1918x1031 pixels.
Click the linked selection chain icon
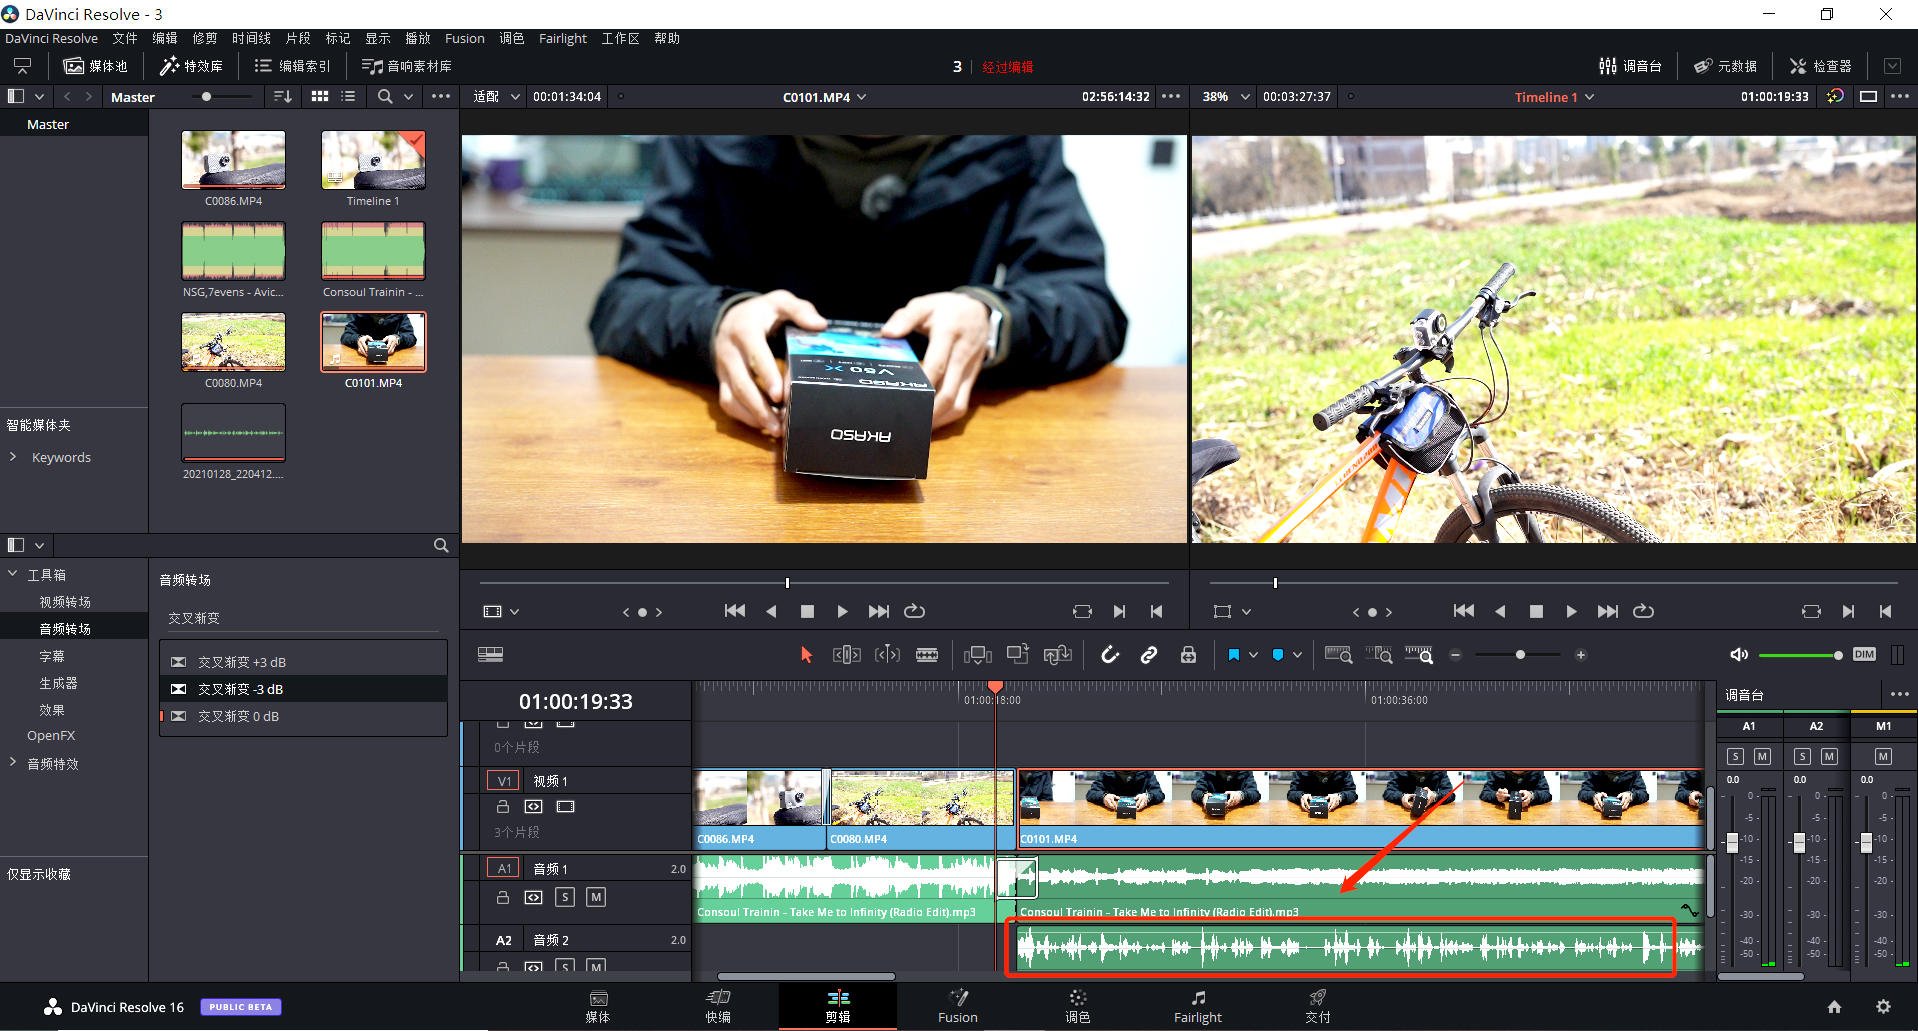pyautogui.click(x=1149, y=655)
